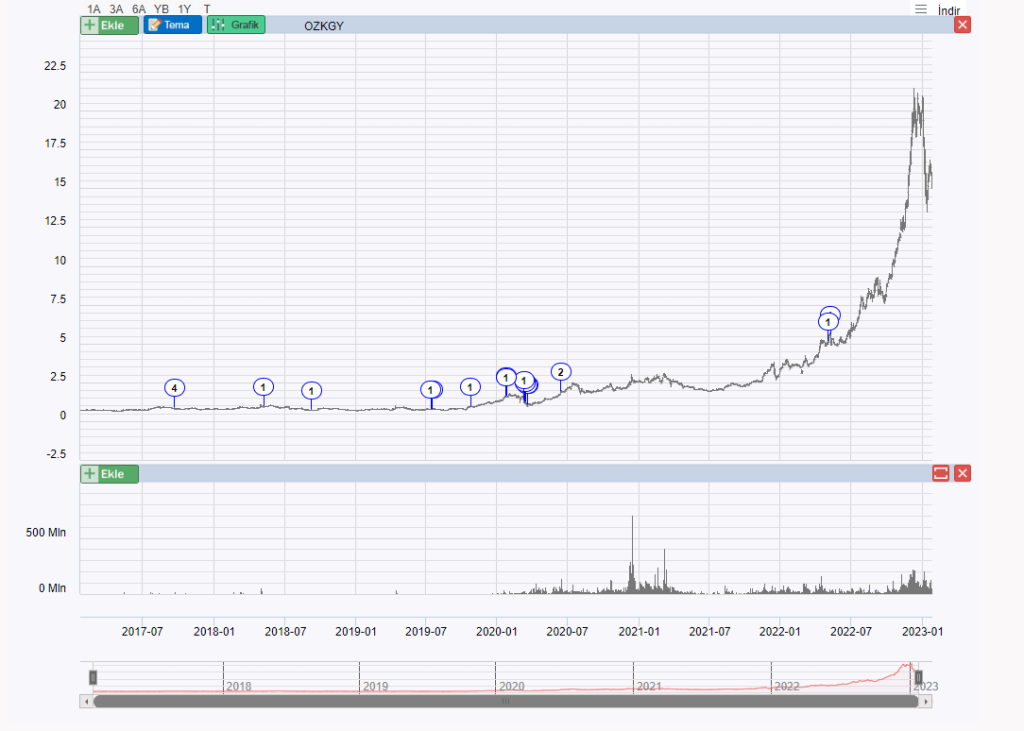Select the 1Y period option
This screenshot has height=731, width=1024.
tap(184, 8)
